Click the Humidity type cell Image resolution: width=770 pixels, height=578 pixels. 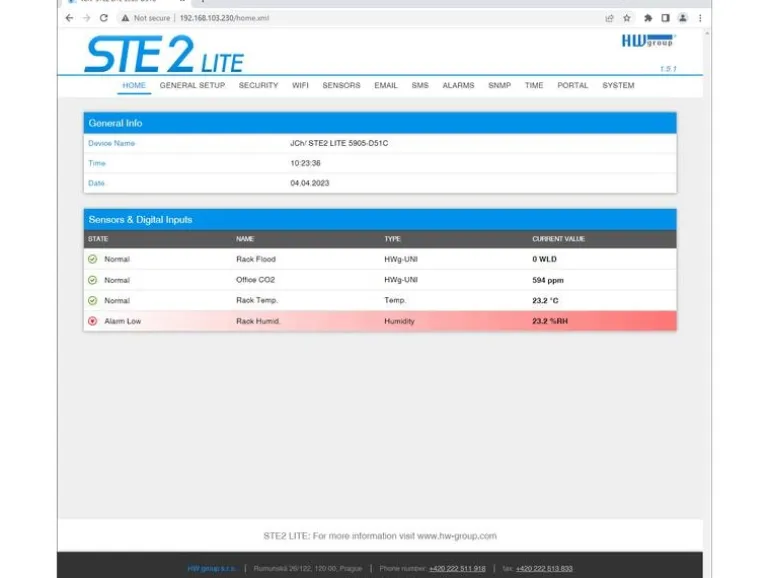point(399,321)
